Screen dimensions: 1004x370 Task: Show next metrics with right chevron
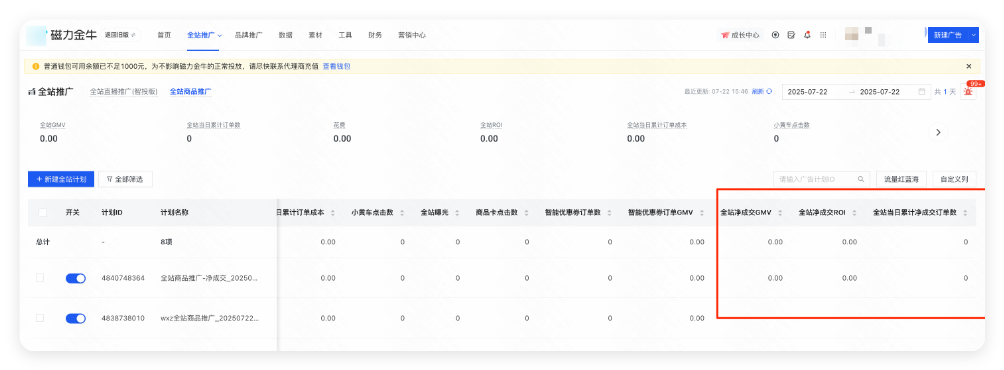pos(938,133)
